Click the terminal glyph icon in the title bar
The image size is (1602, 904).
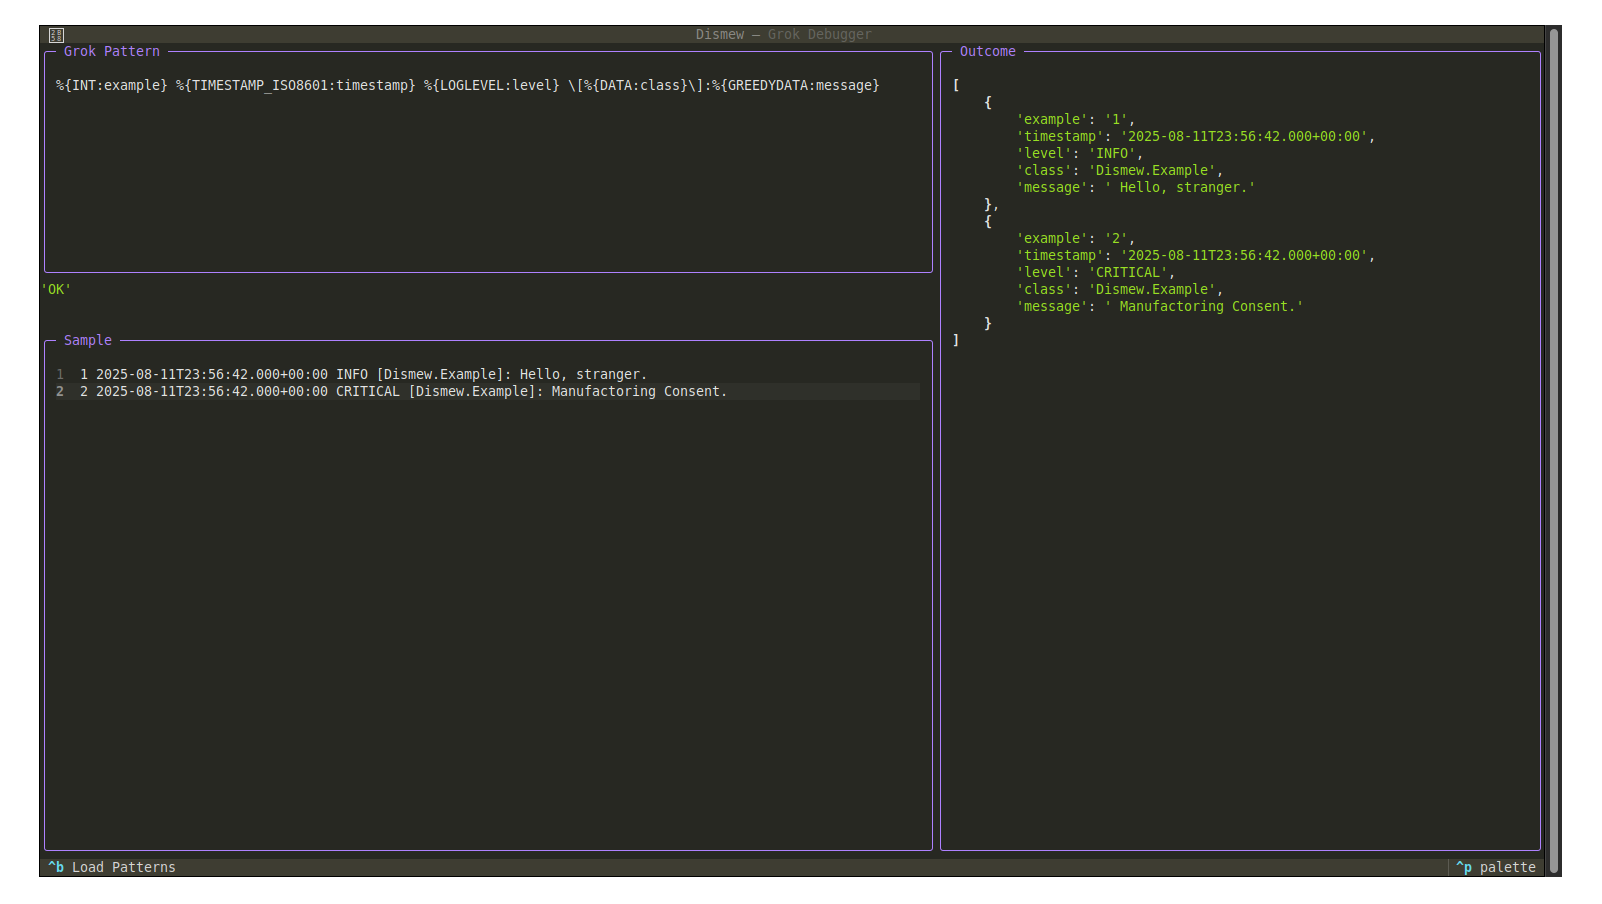57,34
